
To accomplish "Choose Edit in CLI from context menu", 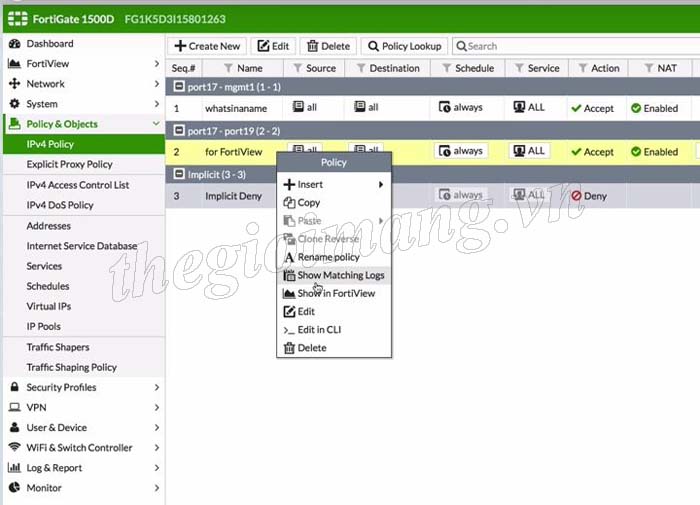I will pos(319,330).
